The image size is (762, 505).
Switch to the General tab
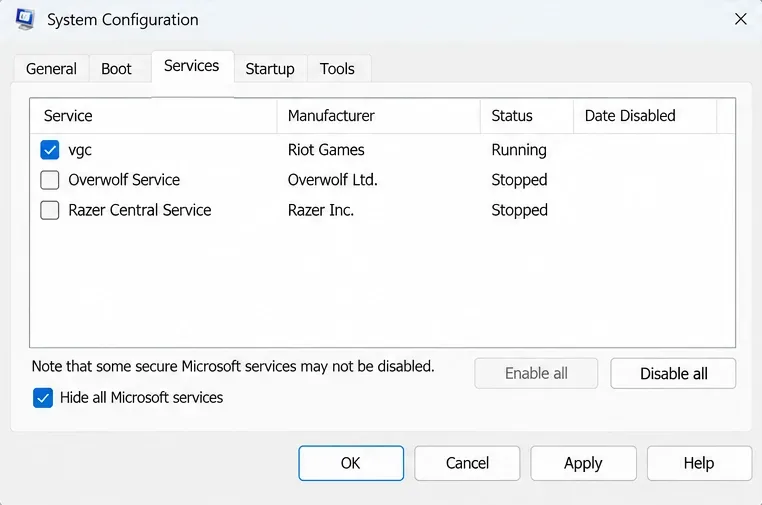(x=52, y=69)
